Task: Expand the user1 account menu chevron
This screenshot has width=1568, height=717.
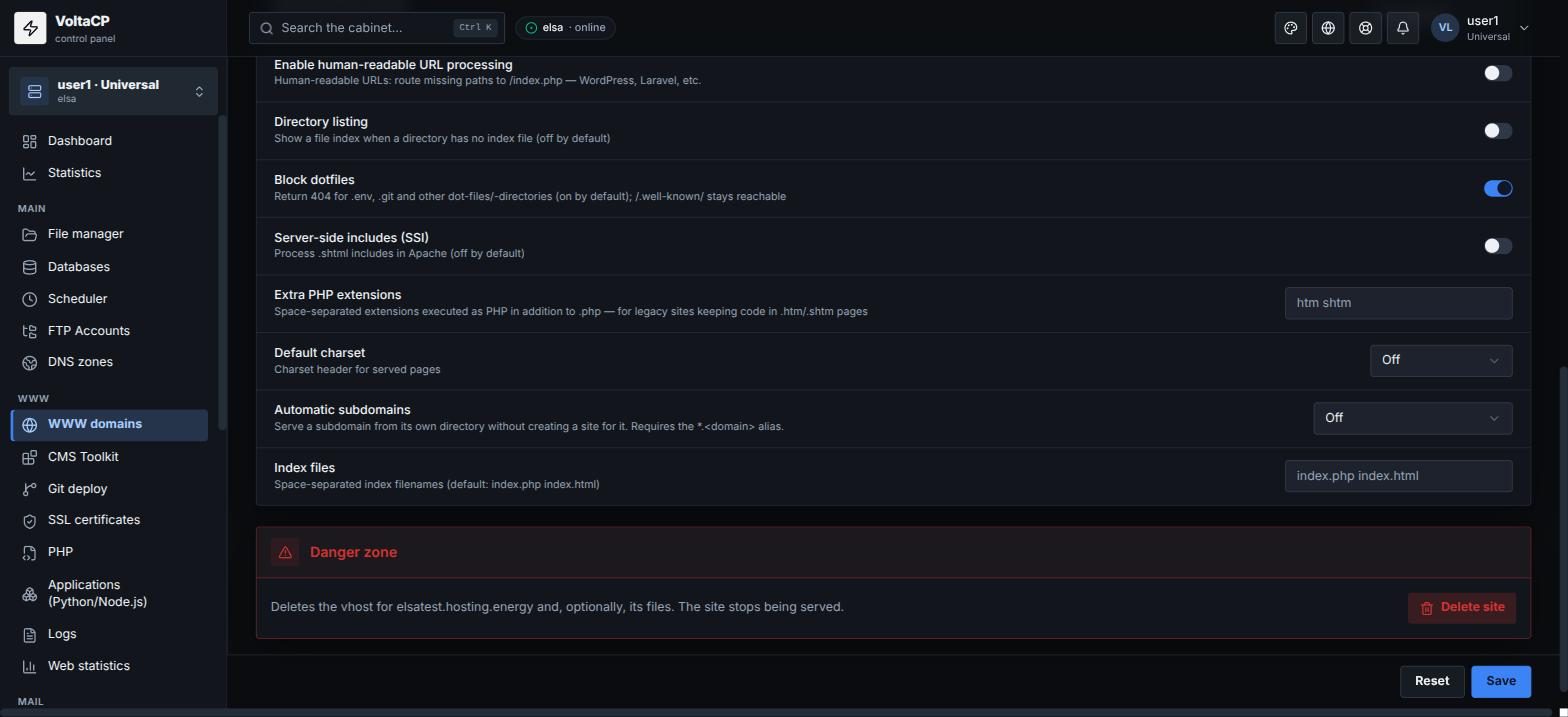Action: pos(1524,28)
